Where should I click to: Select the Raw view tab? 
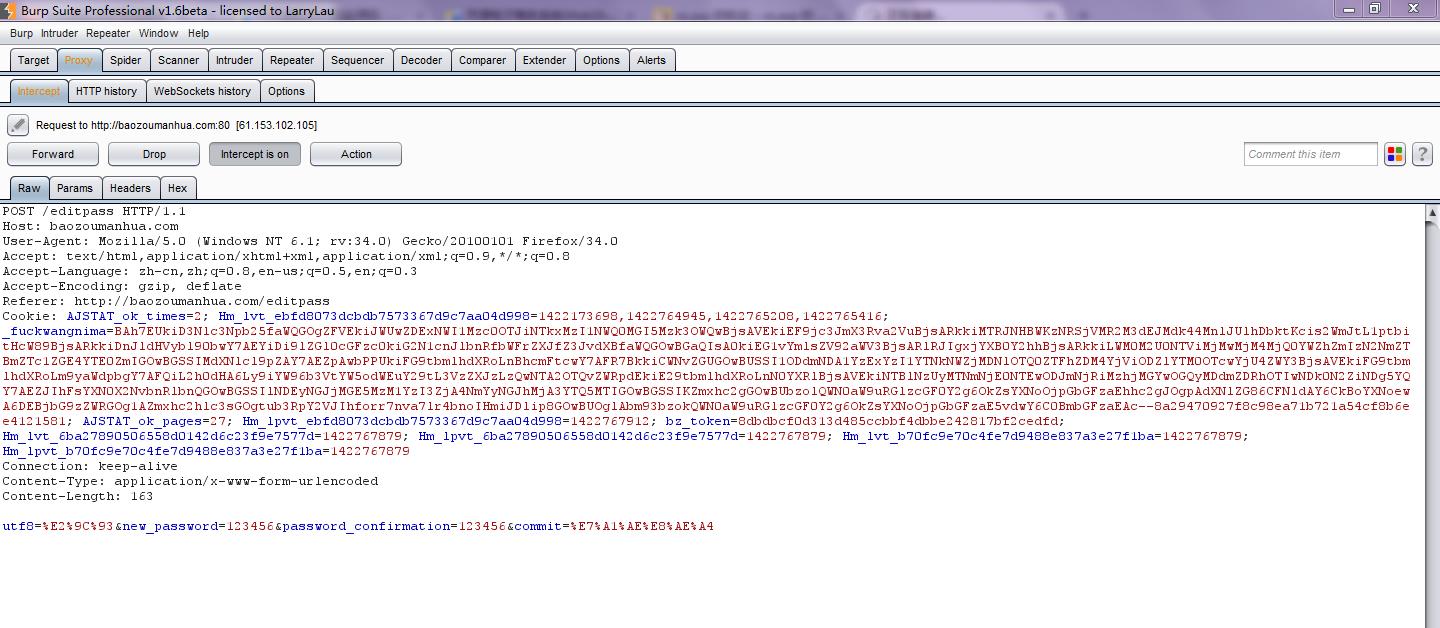click(x=30, y=188)
